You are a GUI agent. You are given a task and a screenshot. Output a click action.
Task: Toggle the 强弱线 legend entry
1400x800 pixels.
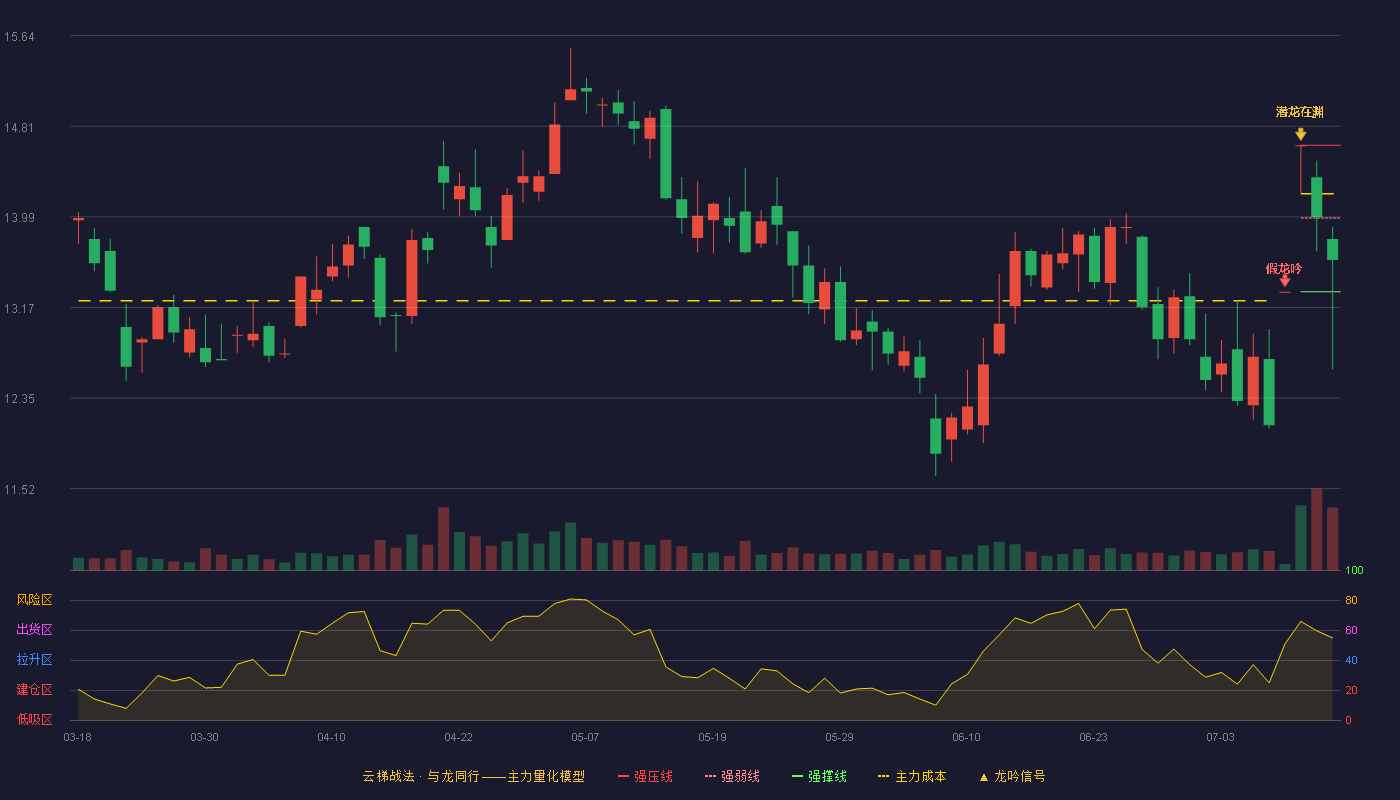pyautogui.click(x=732, y=776)
